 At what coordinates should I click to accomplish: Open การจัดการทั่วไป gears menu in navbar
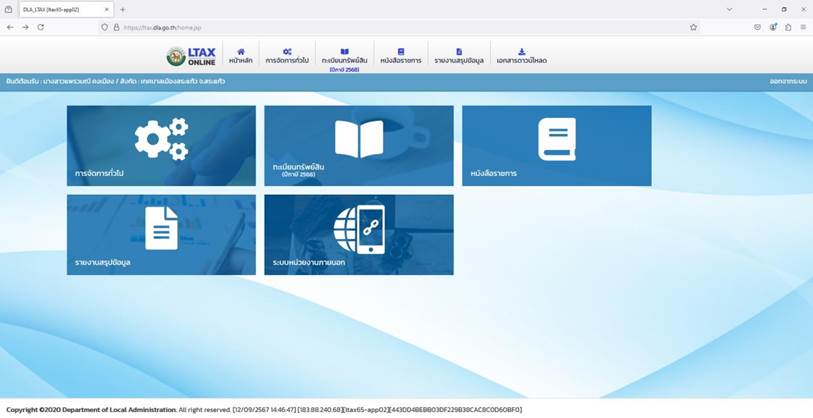tap(287, 56)
